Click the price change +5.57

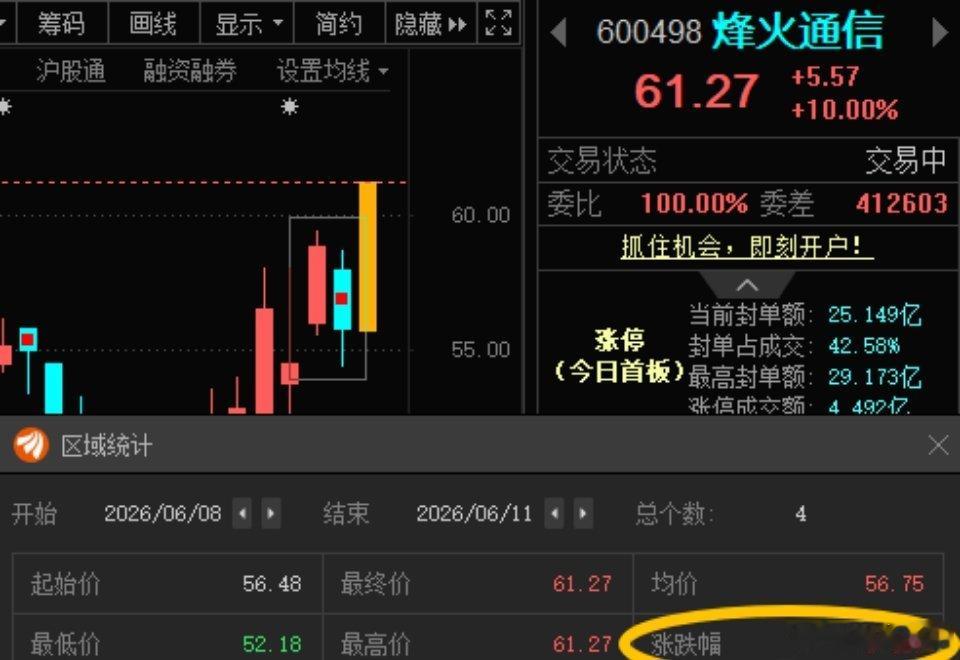click(x=825, y=77)
